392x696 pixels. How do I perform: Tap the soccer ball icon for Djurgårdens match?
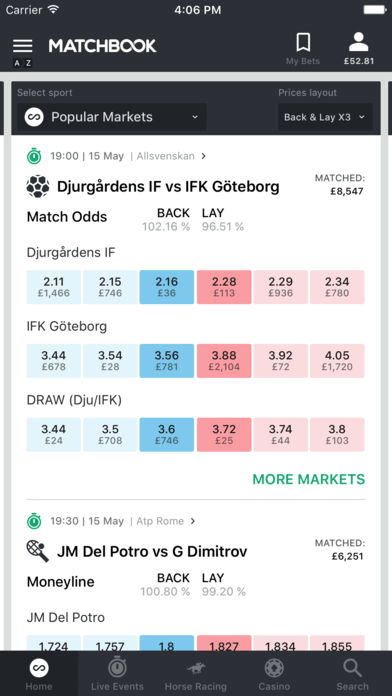click(37, 187)
